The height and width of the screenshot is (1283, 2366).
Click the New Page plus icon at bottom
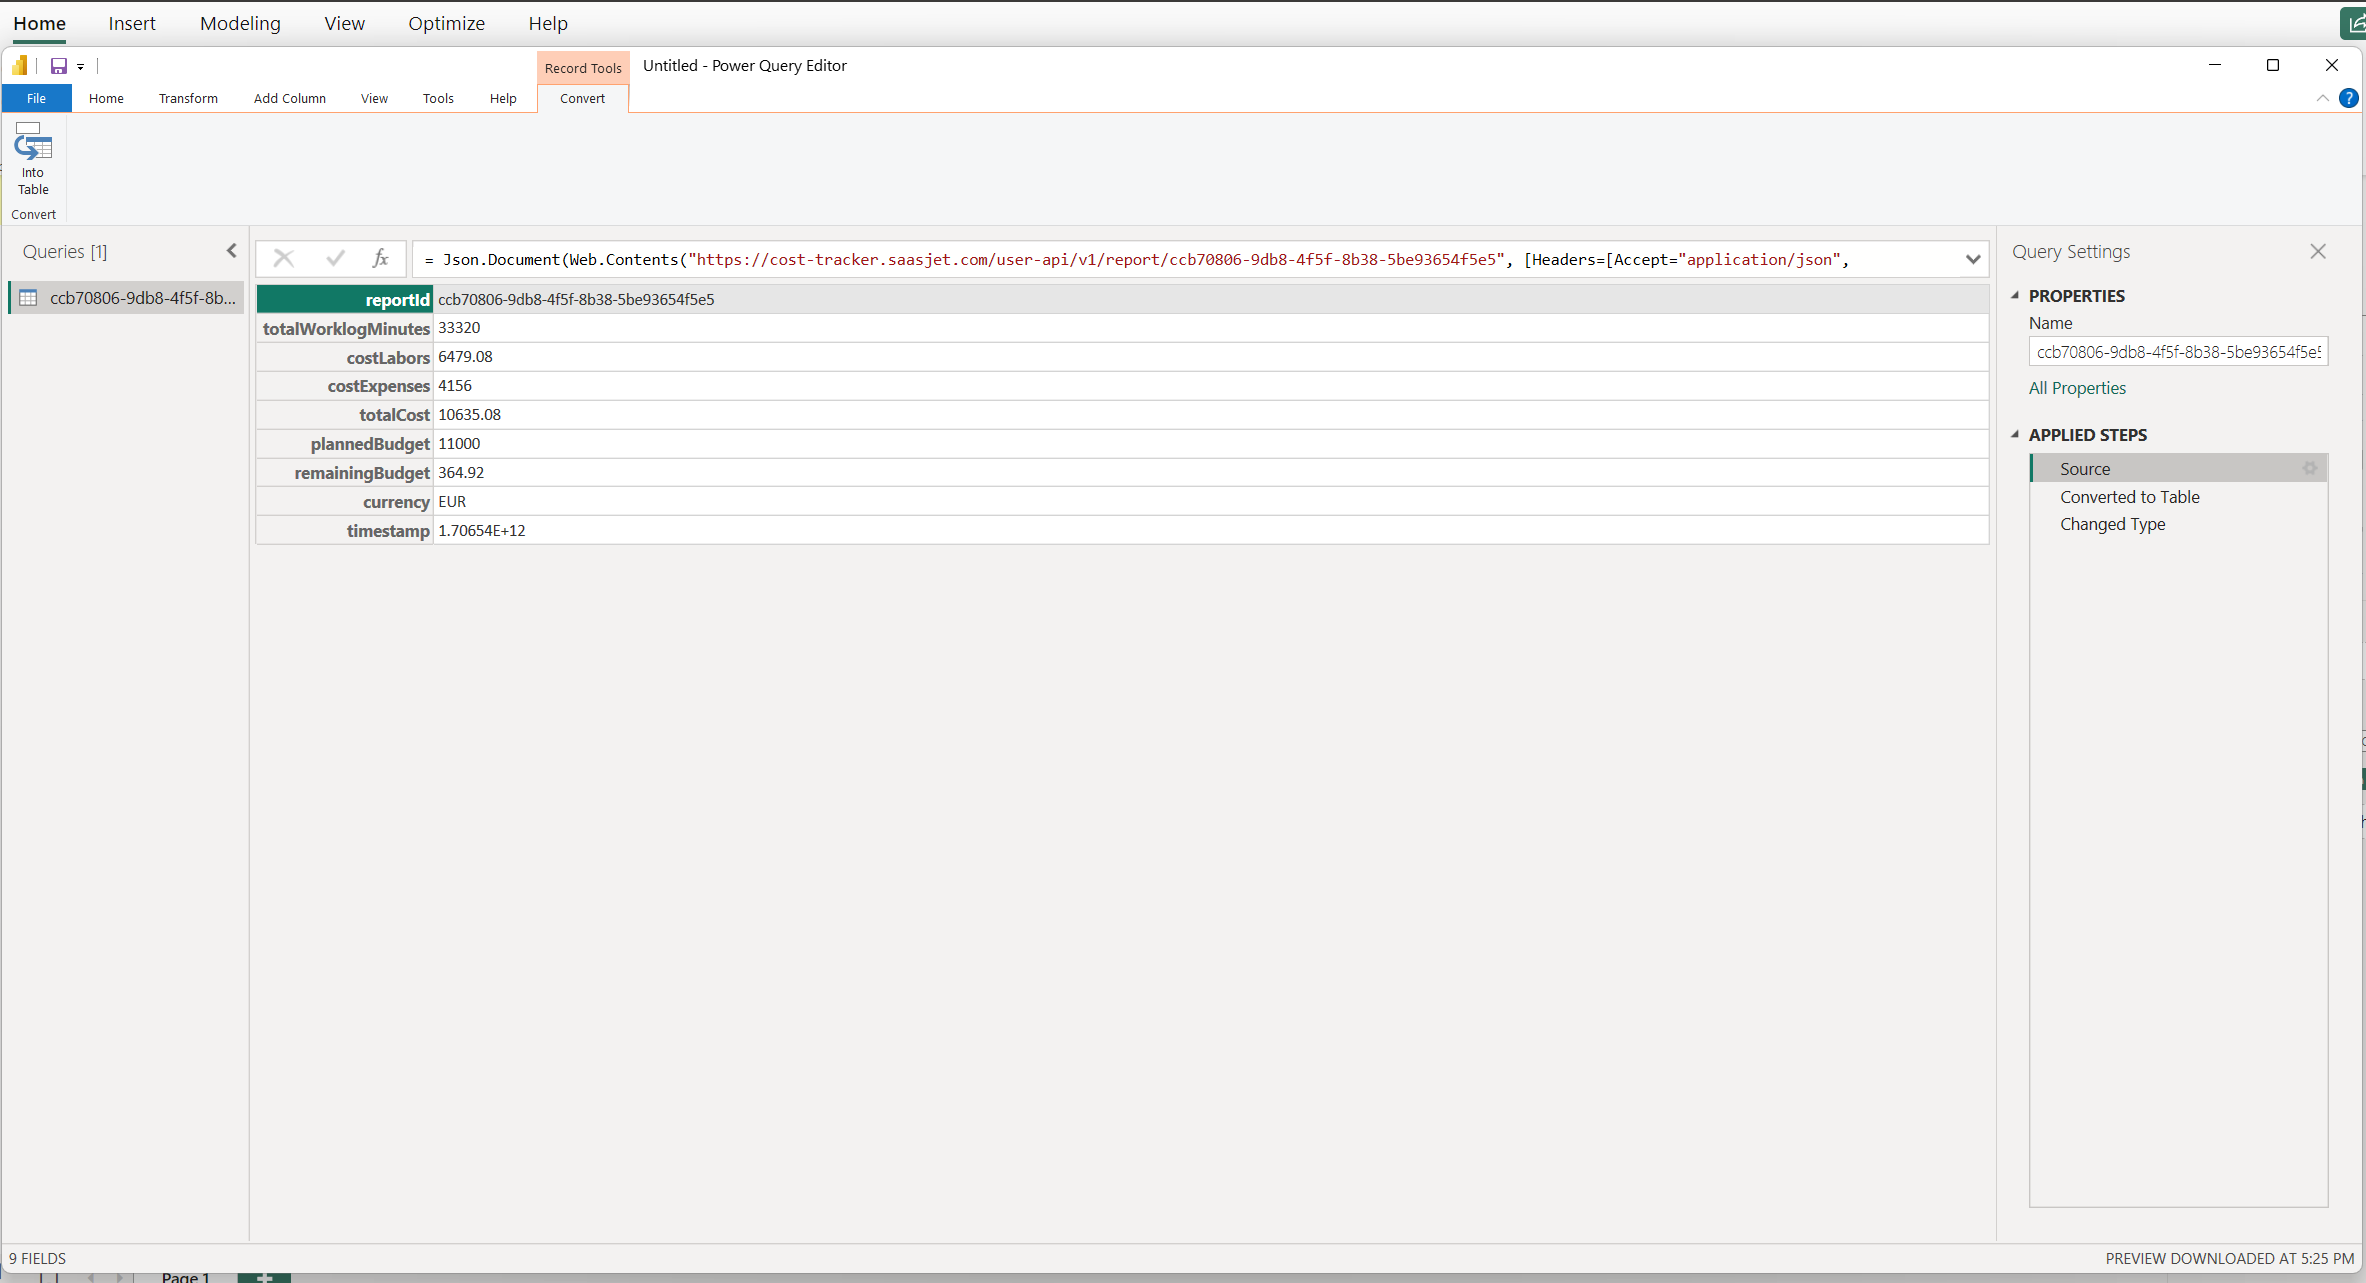point(263,1277)
